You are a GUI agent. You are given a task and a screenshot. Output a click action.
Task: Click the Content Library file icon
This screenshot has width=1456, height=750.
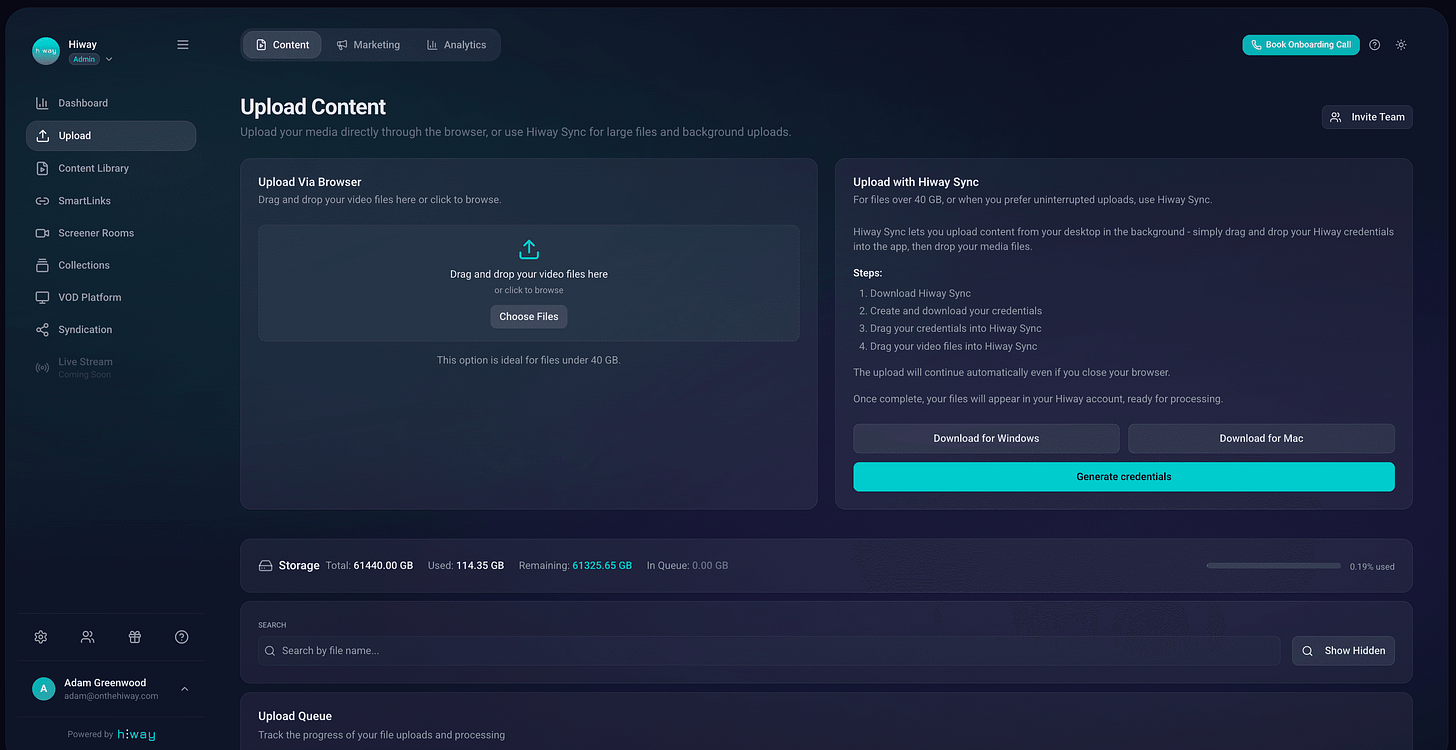tap(42, 168)
